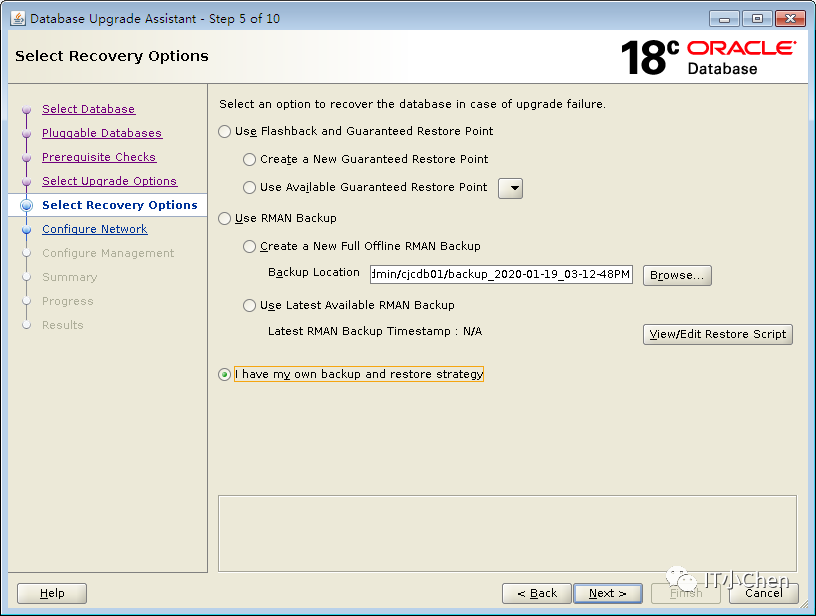The image size is (816, 616).
Task: Open Prerequisite Checks step
Action: click(x=99, y=157)
